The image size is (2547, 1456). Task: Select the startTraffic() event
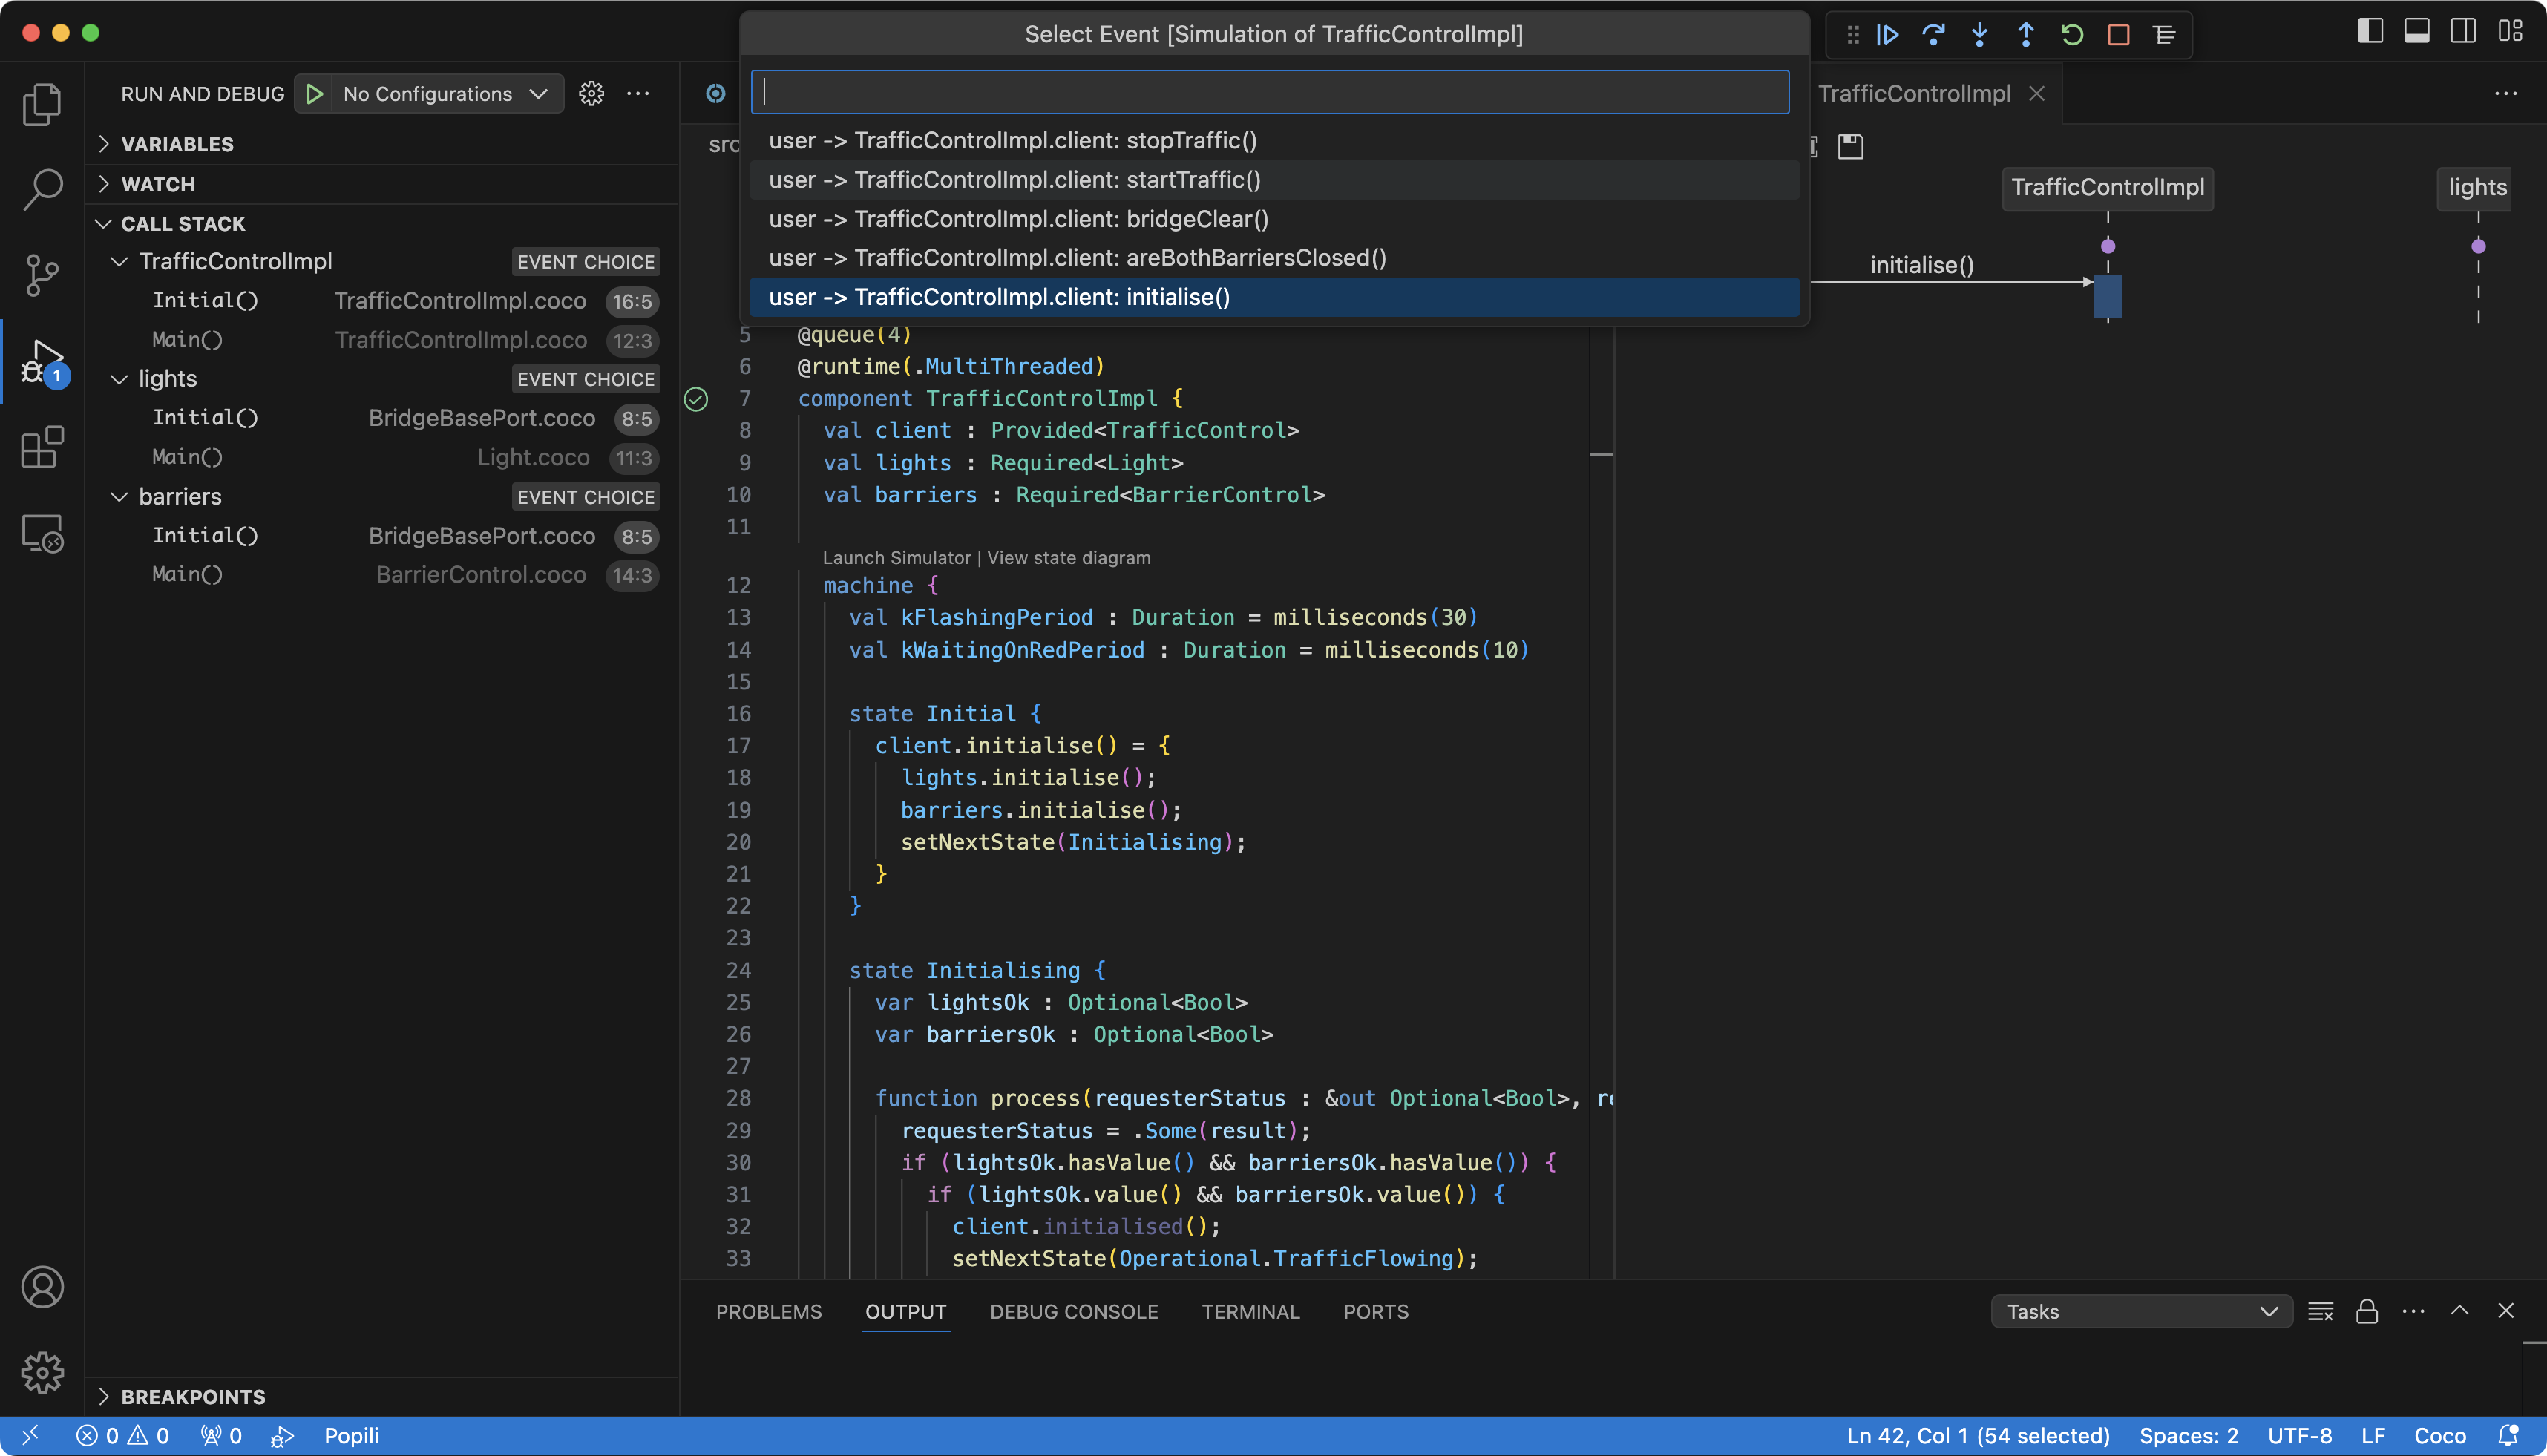click(x=1274, y=180)
